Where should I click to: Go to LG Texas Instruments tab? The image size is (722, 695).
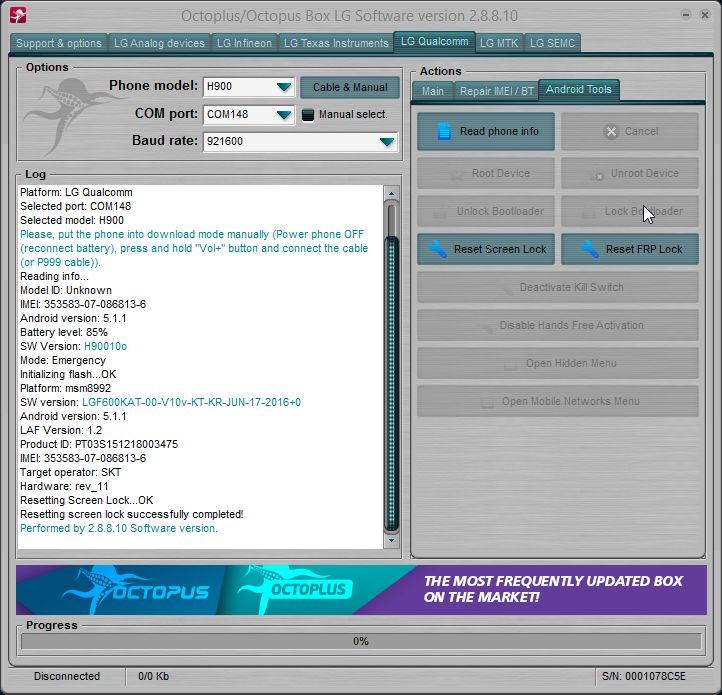(x=336, y=43)
